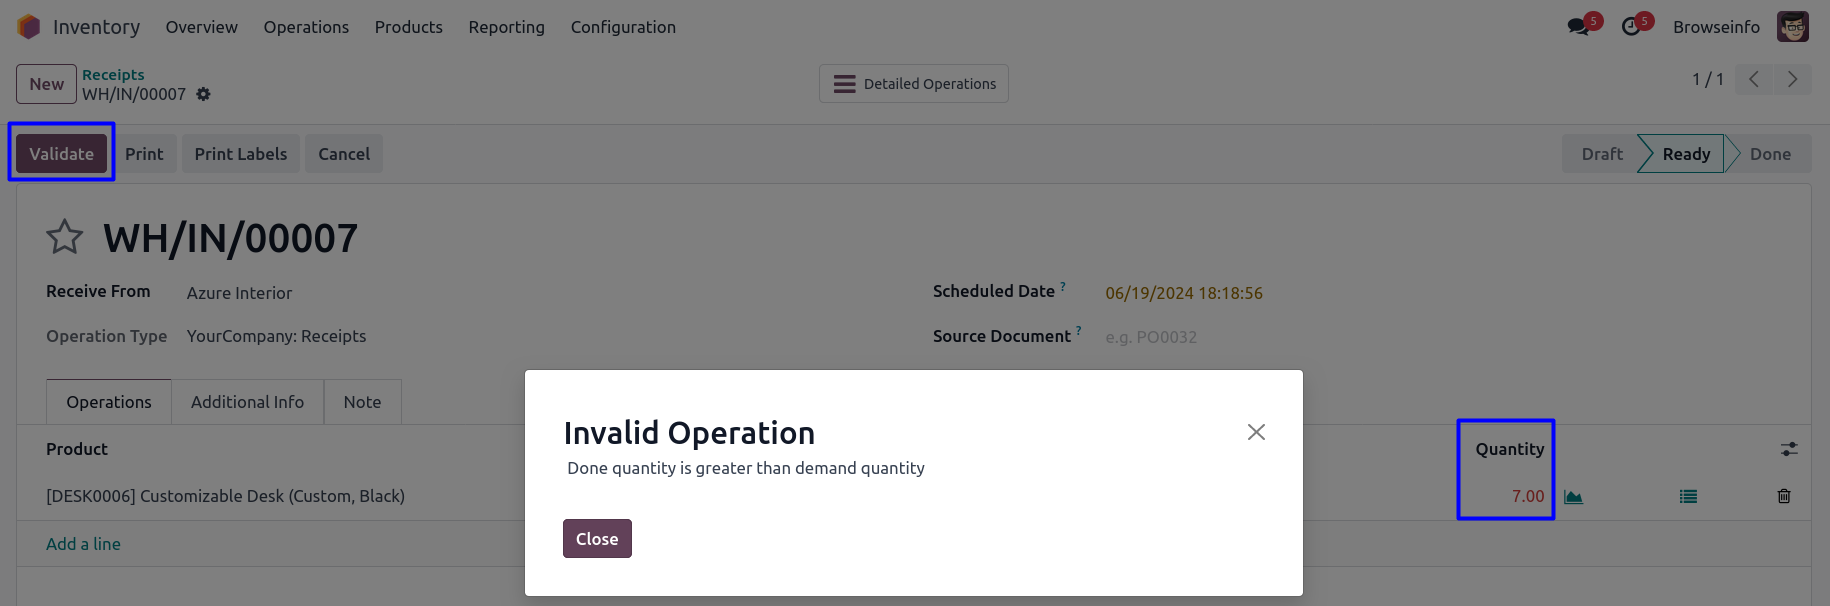Open the Configuration menu
The image size is (1830, 606).
tap(623, 27)
